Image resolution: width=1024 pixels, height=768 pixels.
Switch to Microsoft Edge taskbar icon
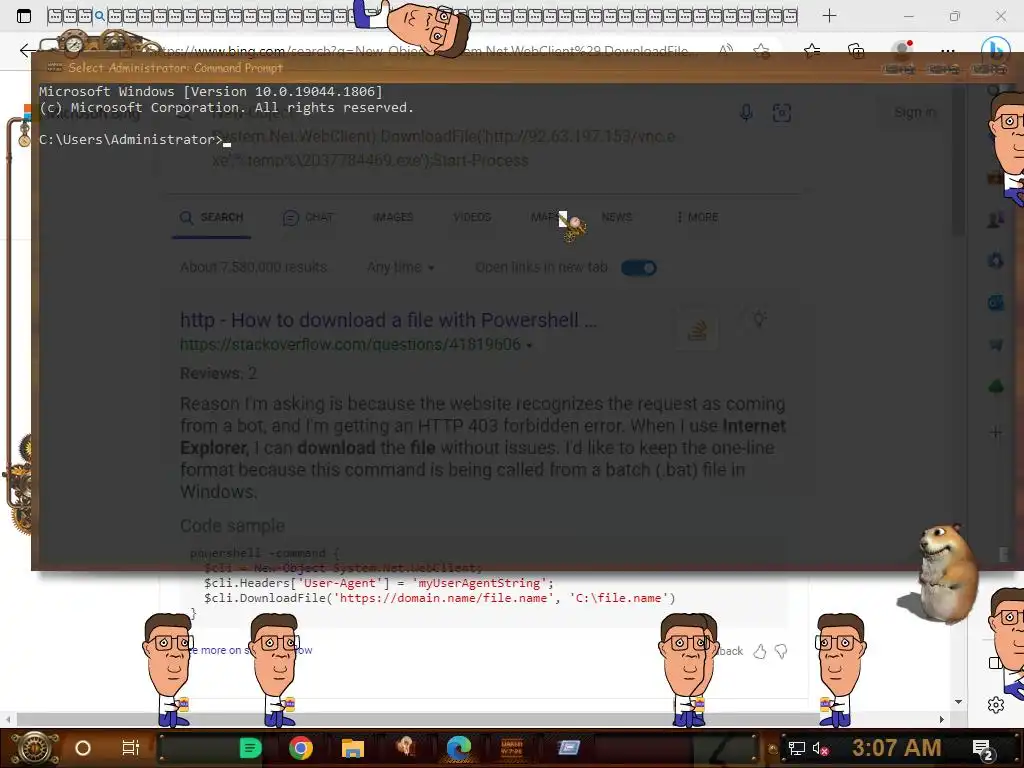click(x=458, y=748)
